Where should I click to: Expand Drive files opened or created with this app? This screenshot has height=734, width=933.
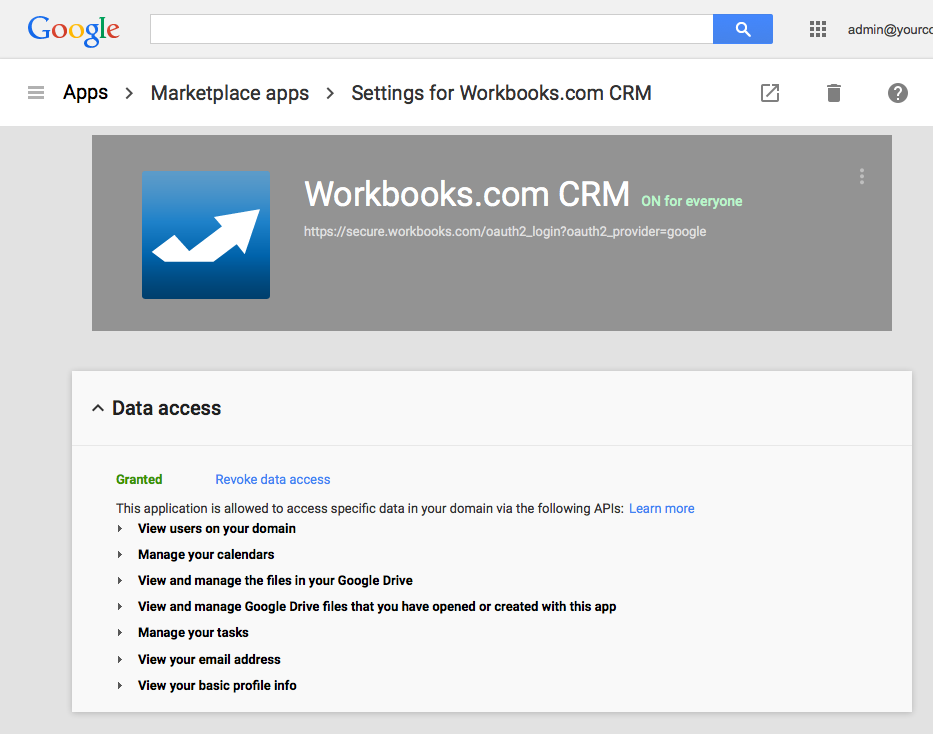click(x=120, y=607)
